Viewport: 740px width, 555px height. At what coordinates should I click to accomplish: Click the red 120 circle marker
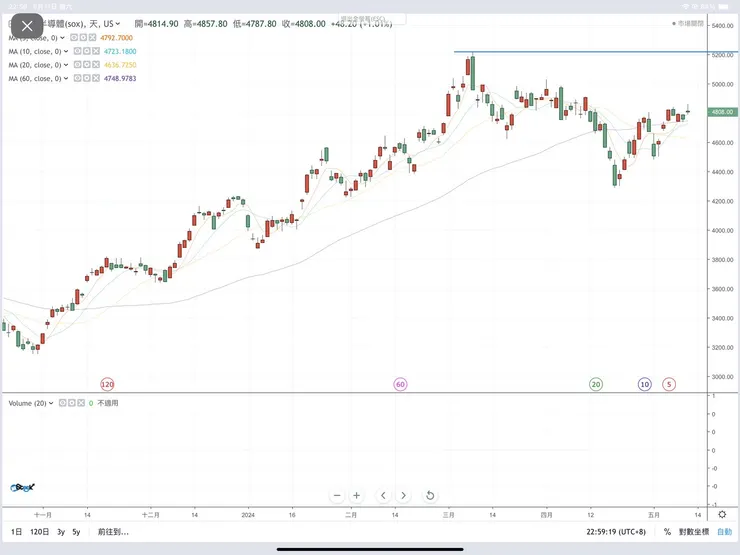(107, 384)
